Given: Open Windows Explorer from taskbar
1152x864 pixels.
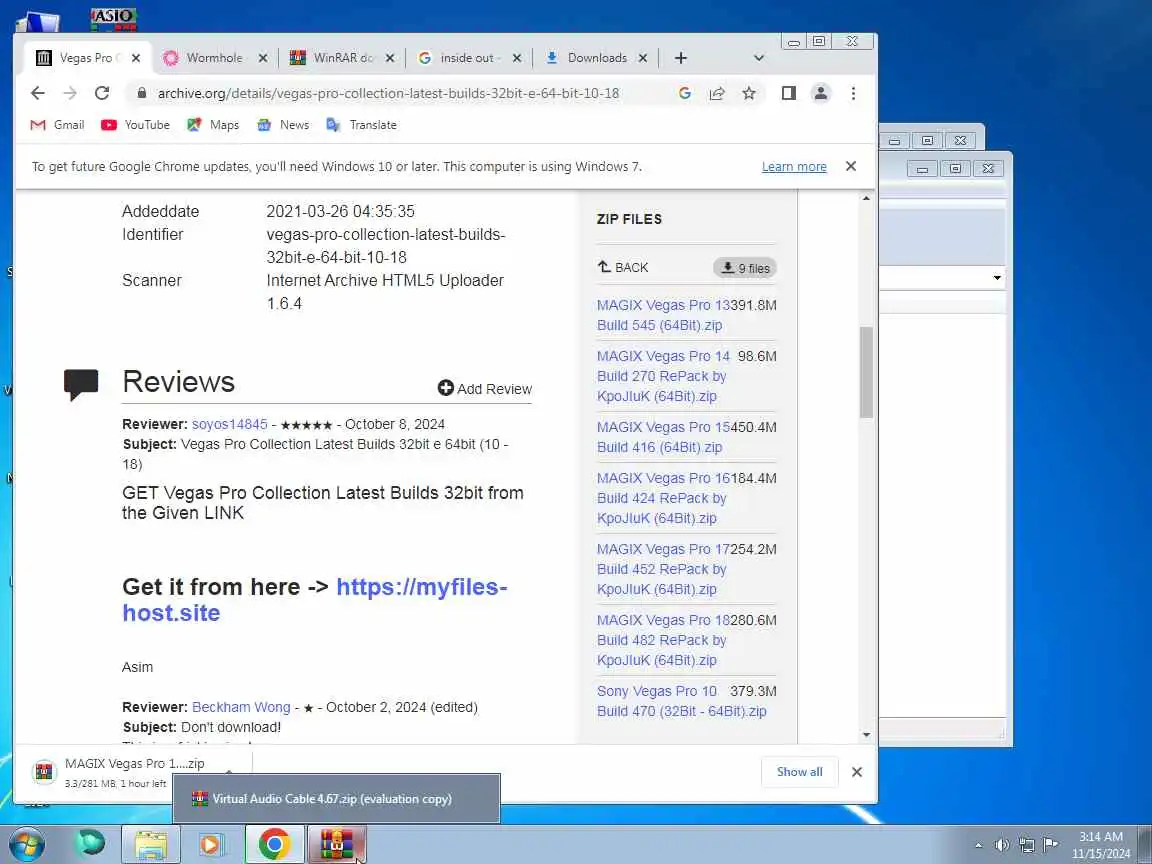Looking at the screenshot, I should (x=151, y=845).
